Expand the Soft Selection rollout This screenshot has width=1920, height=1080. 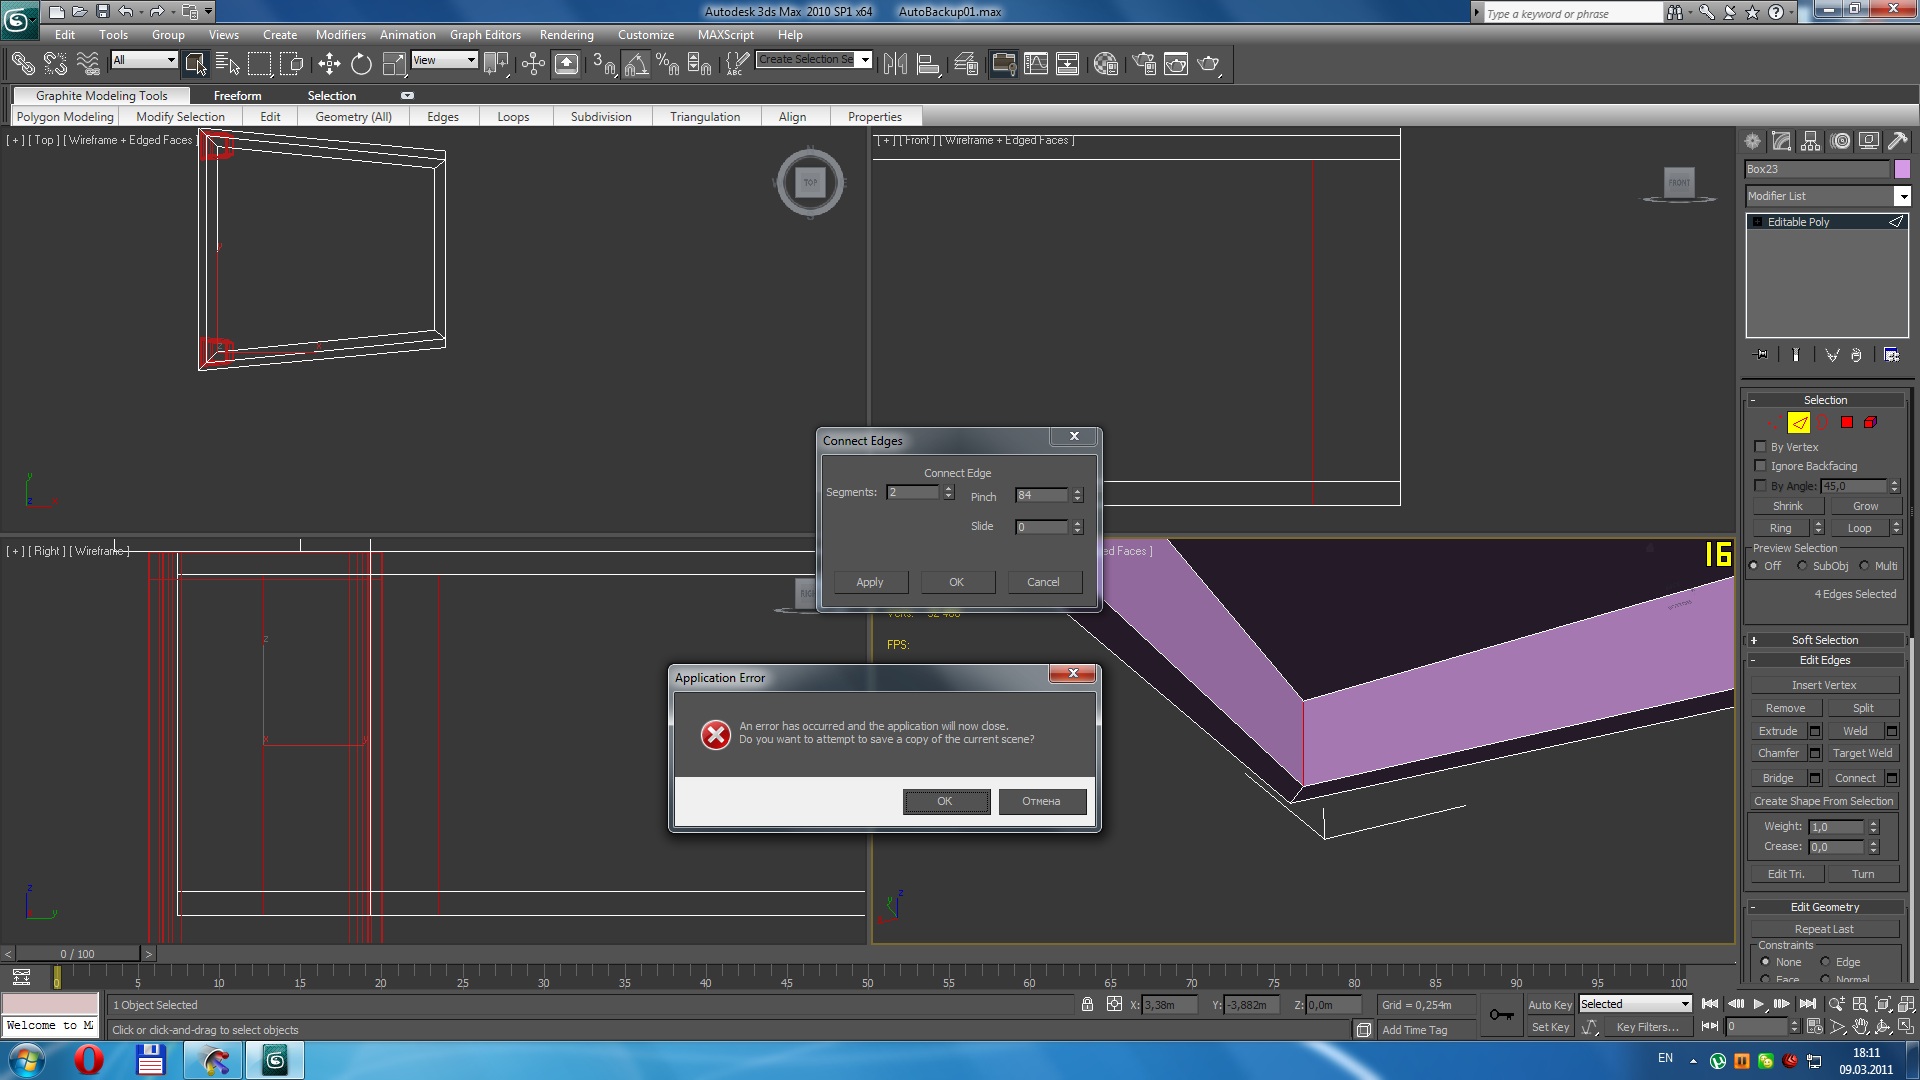[x=1824, y=640]
